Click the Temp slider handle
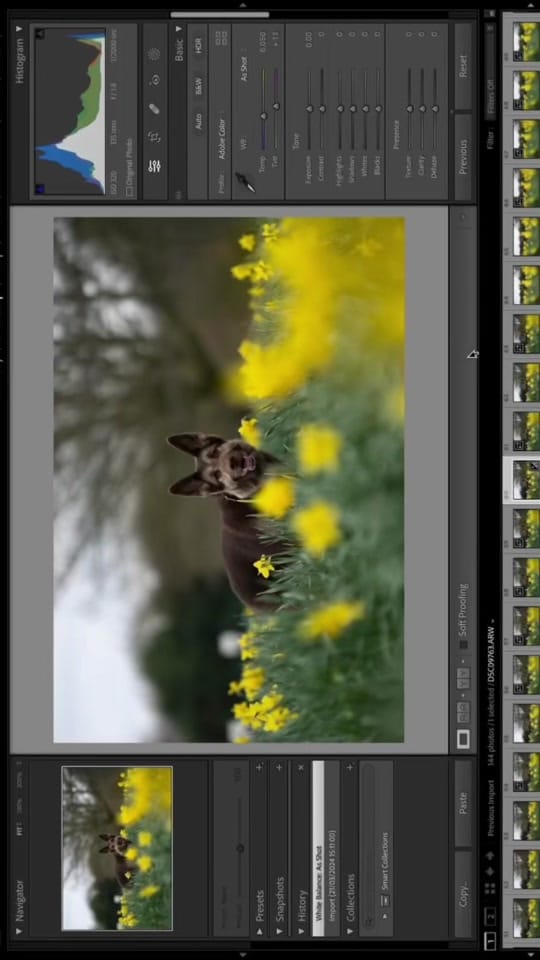540x960 pixels. [x=264, y=116]
